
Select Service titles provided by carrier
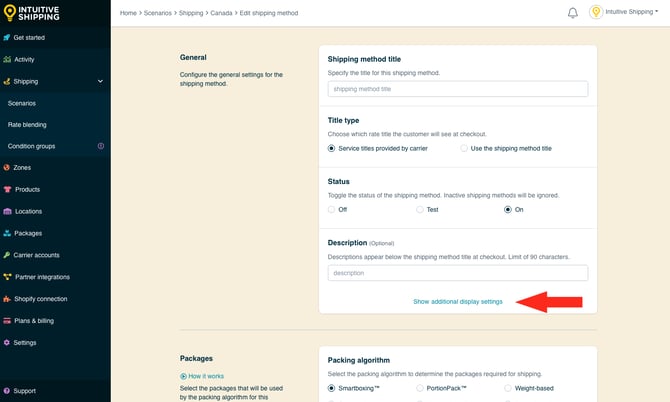(331, 148)
